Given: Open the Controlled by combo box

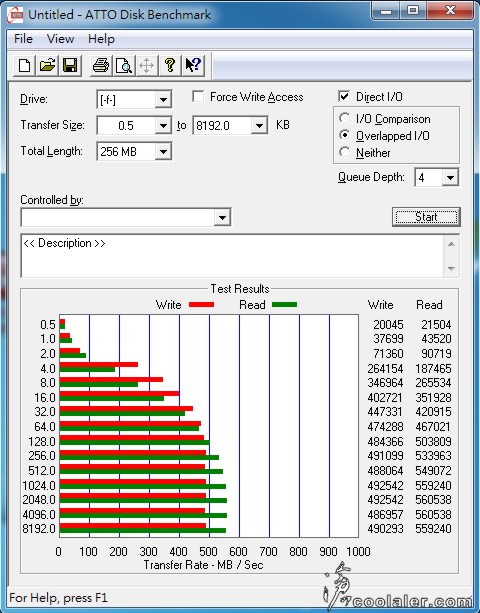Looking at the screenshot, I should pyautogui.click(x=125, y=217).
